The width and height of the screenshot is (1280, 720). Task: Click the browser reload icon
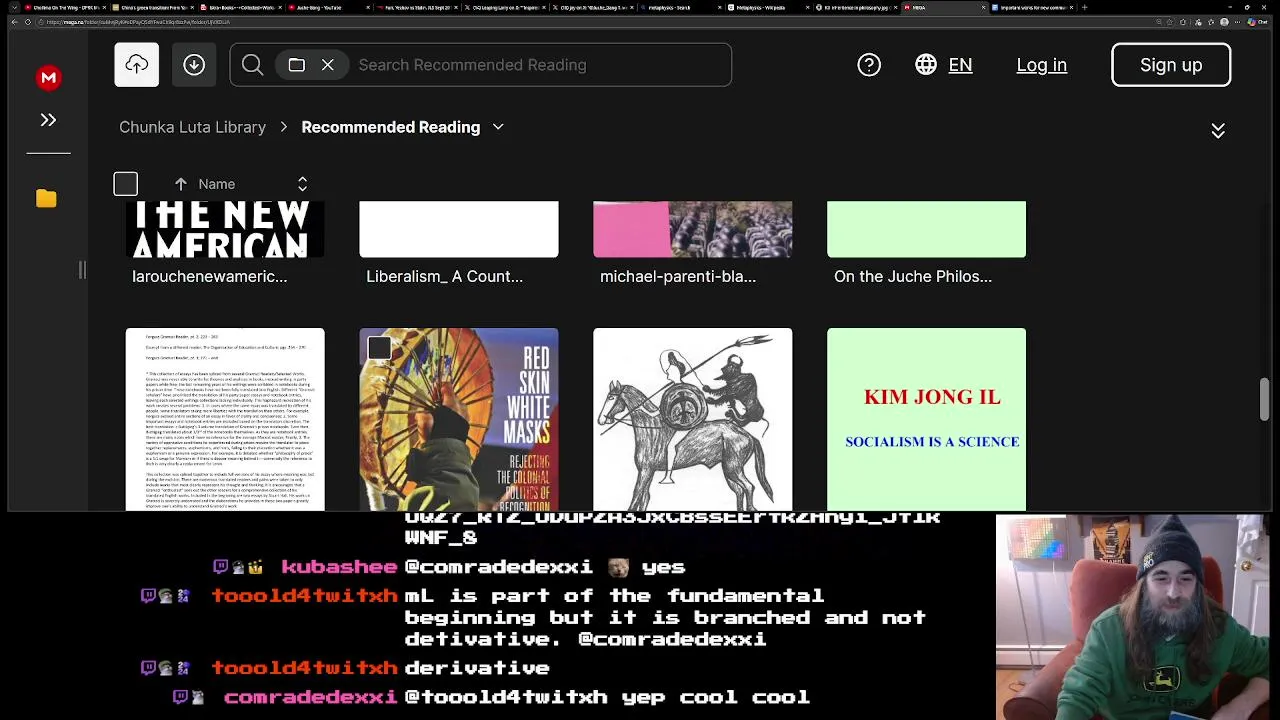point(28,22)
